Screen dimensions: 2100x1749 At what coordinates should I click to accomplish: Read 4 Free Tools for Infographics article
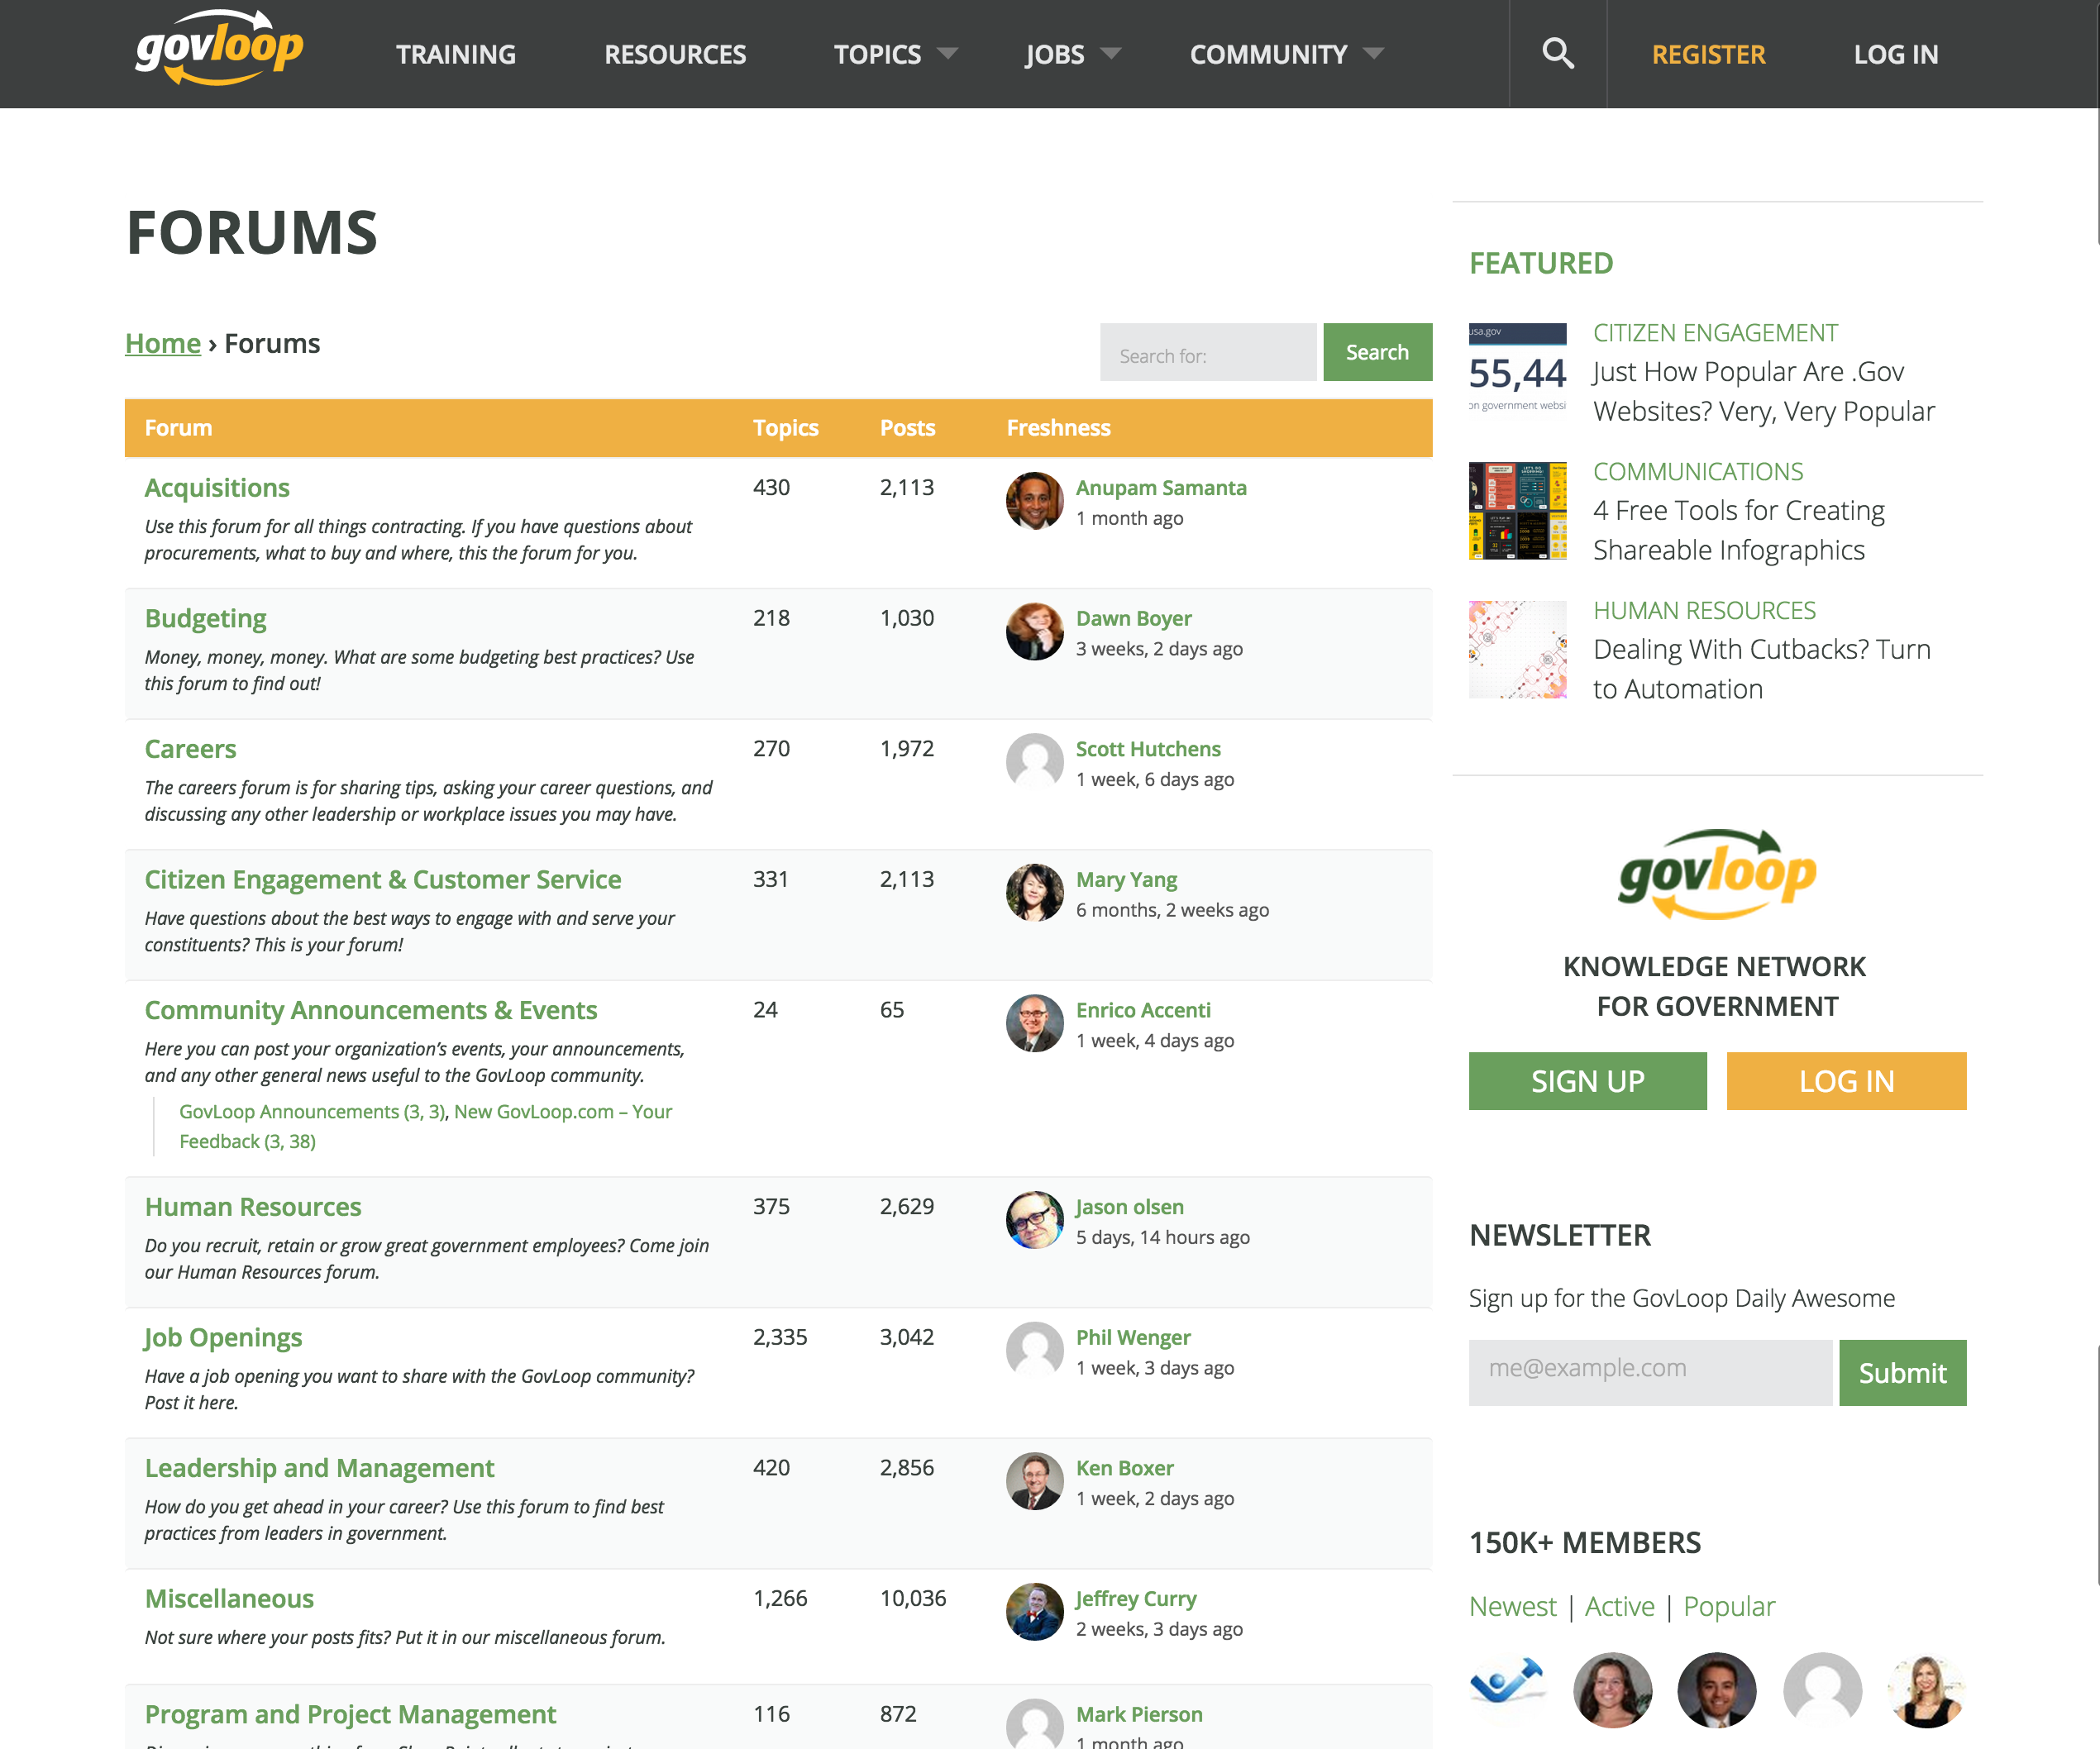1738,531
